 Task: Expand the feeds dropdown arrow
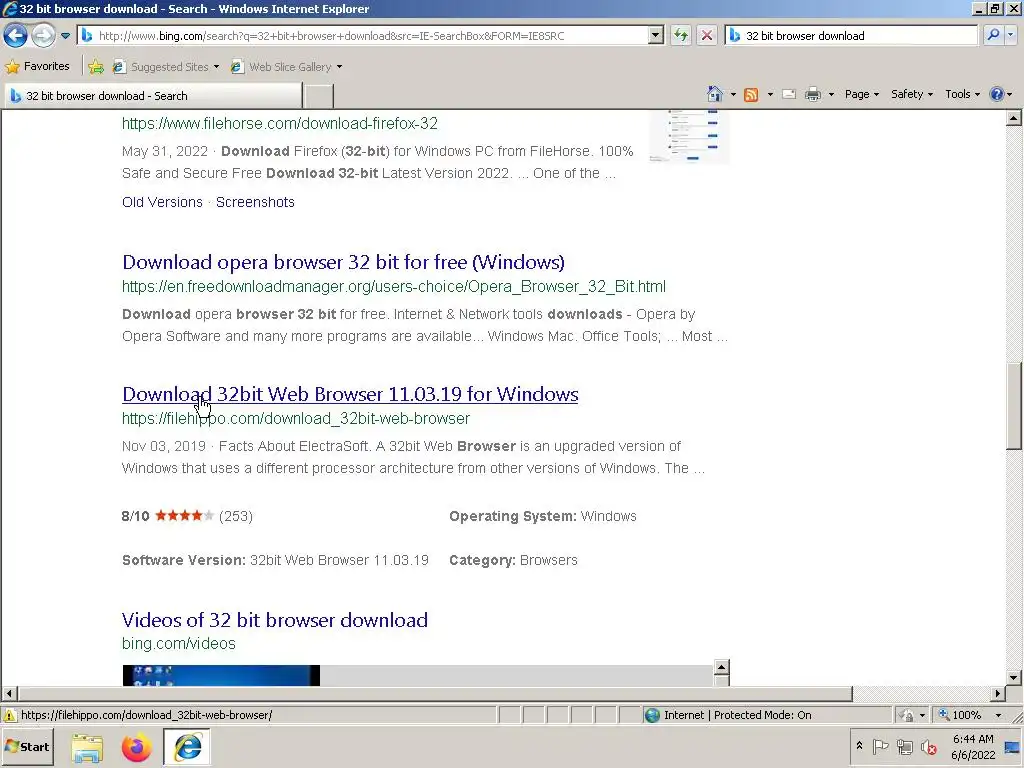point(770,95)
